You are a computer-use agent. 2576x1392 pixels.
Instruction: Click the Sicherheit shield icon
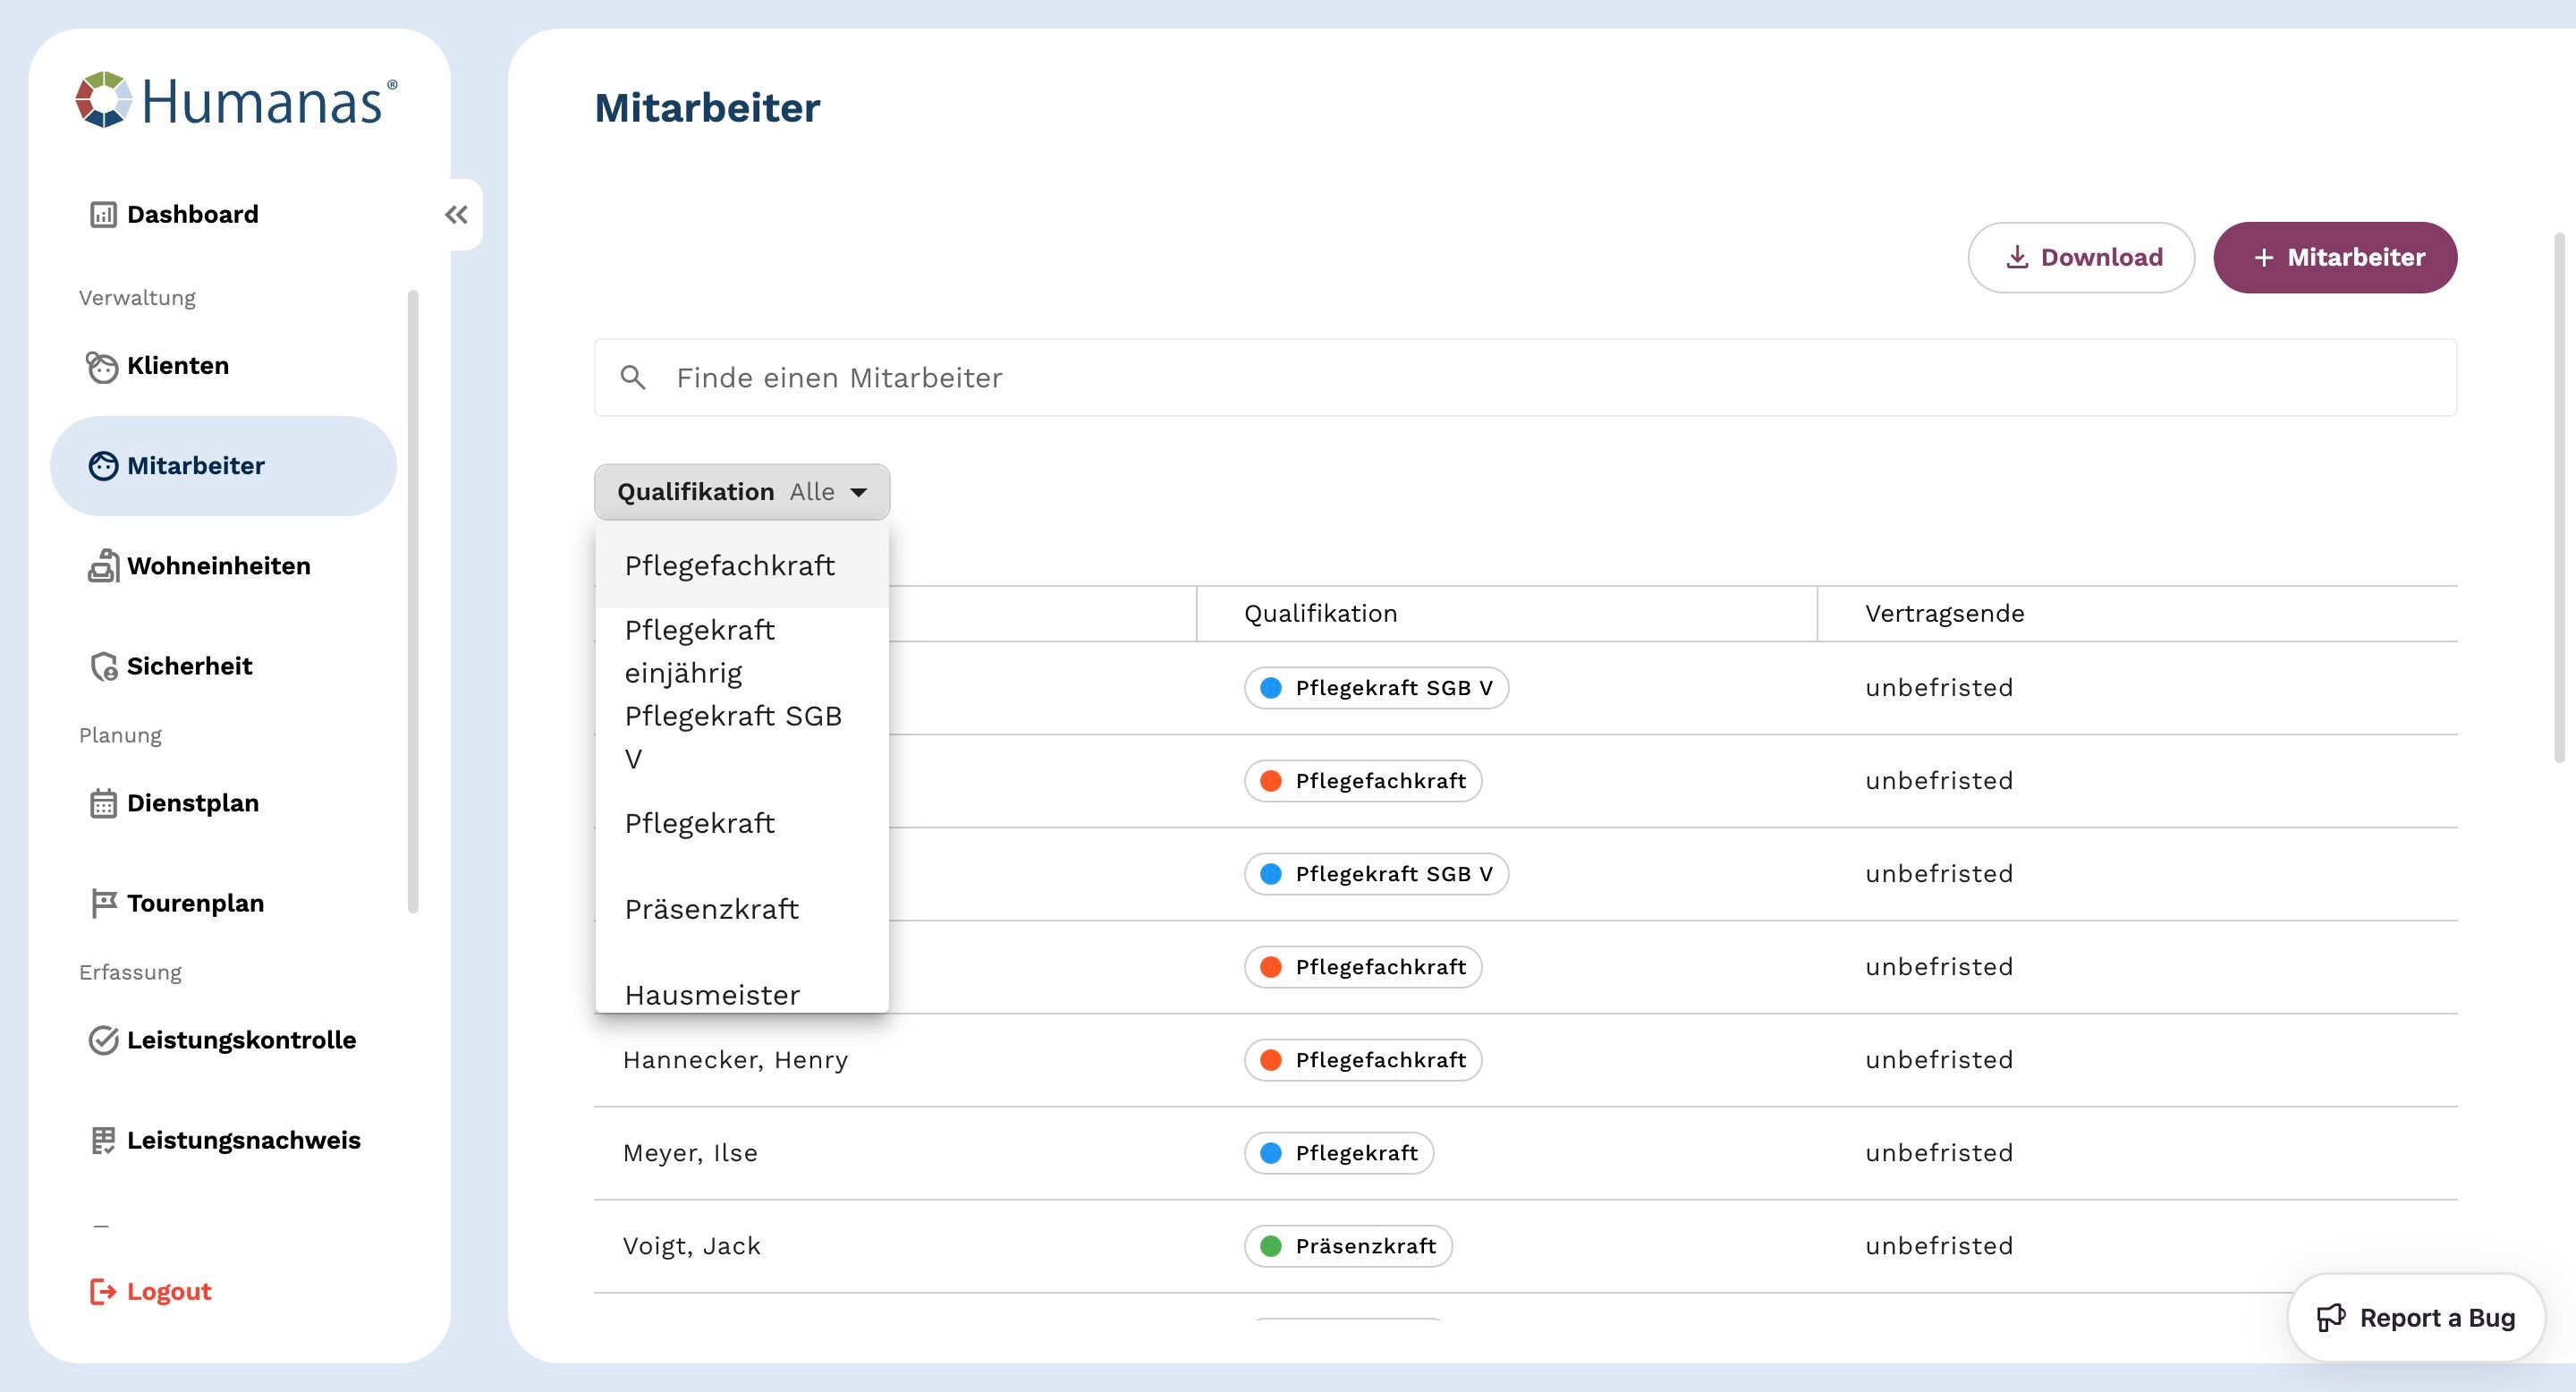pos(103,667)
